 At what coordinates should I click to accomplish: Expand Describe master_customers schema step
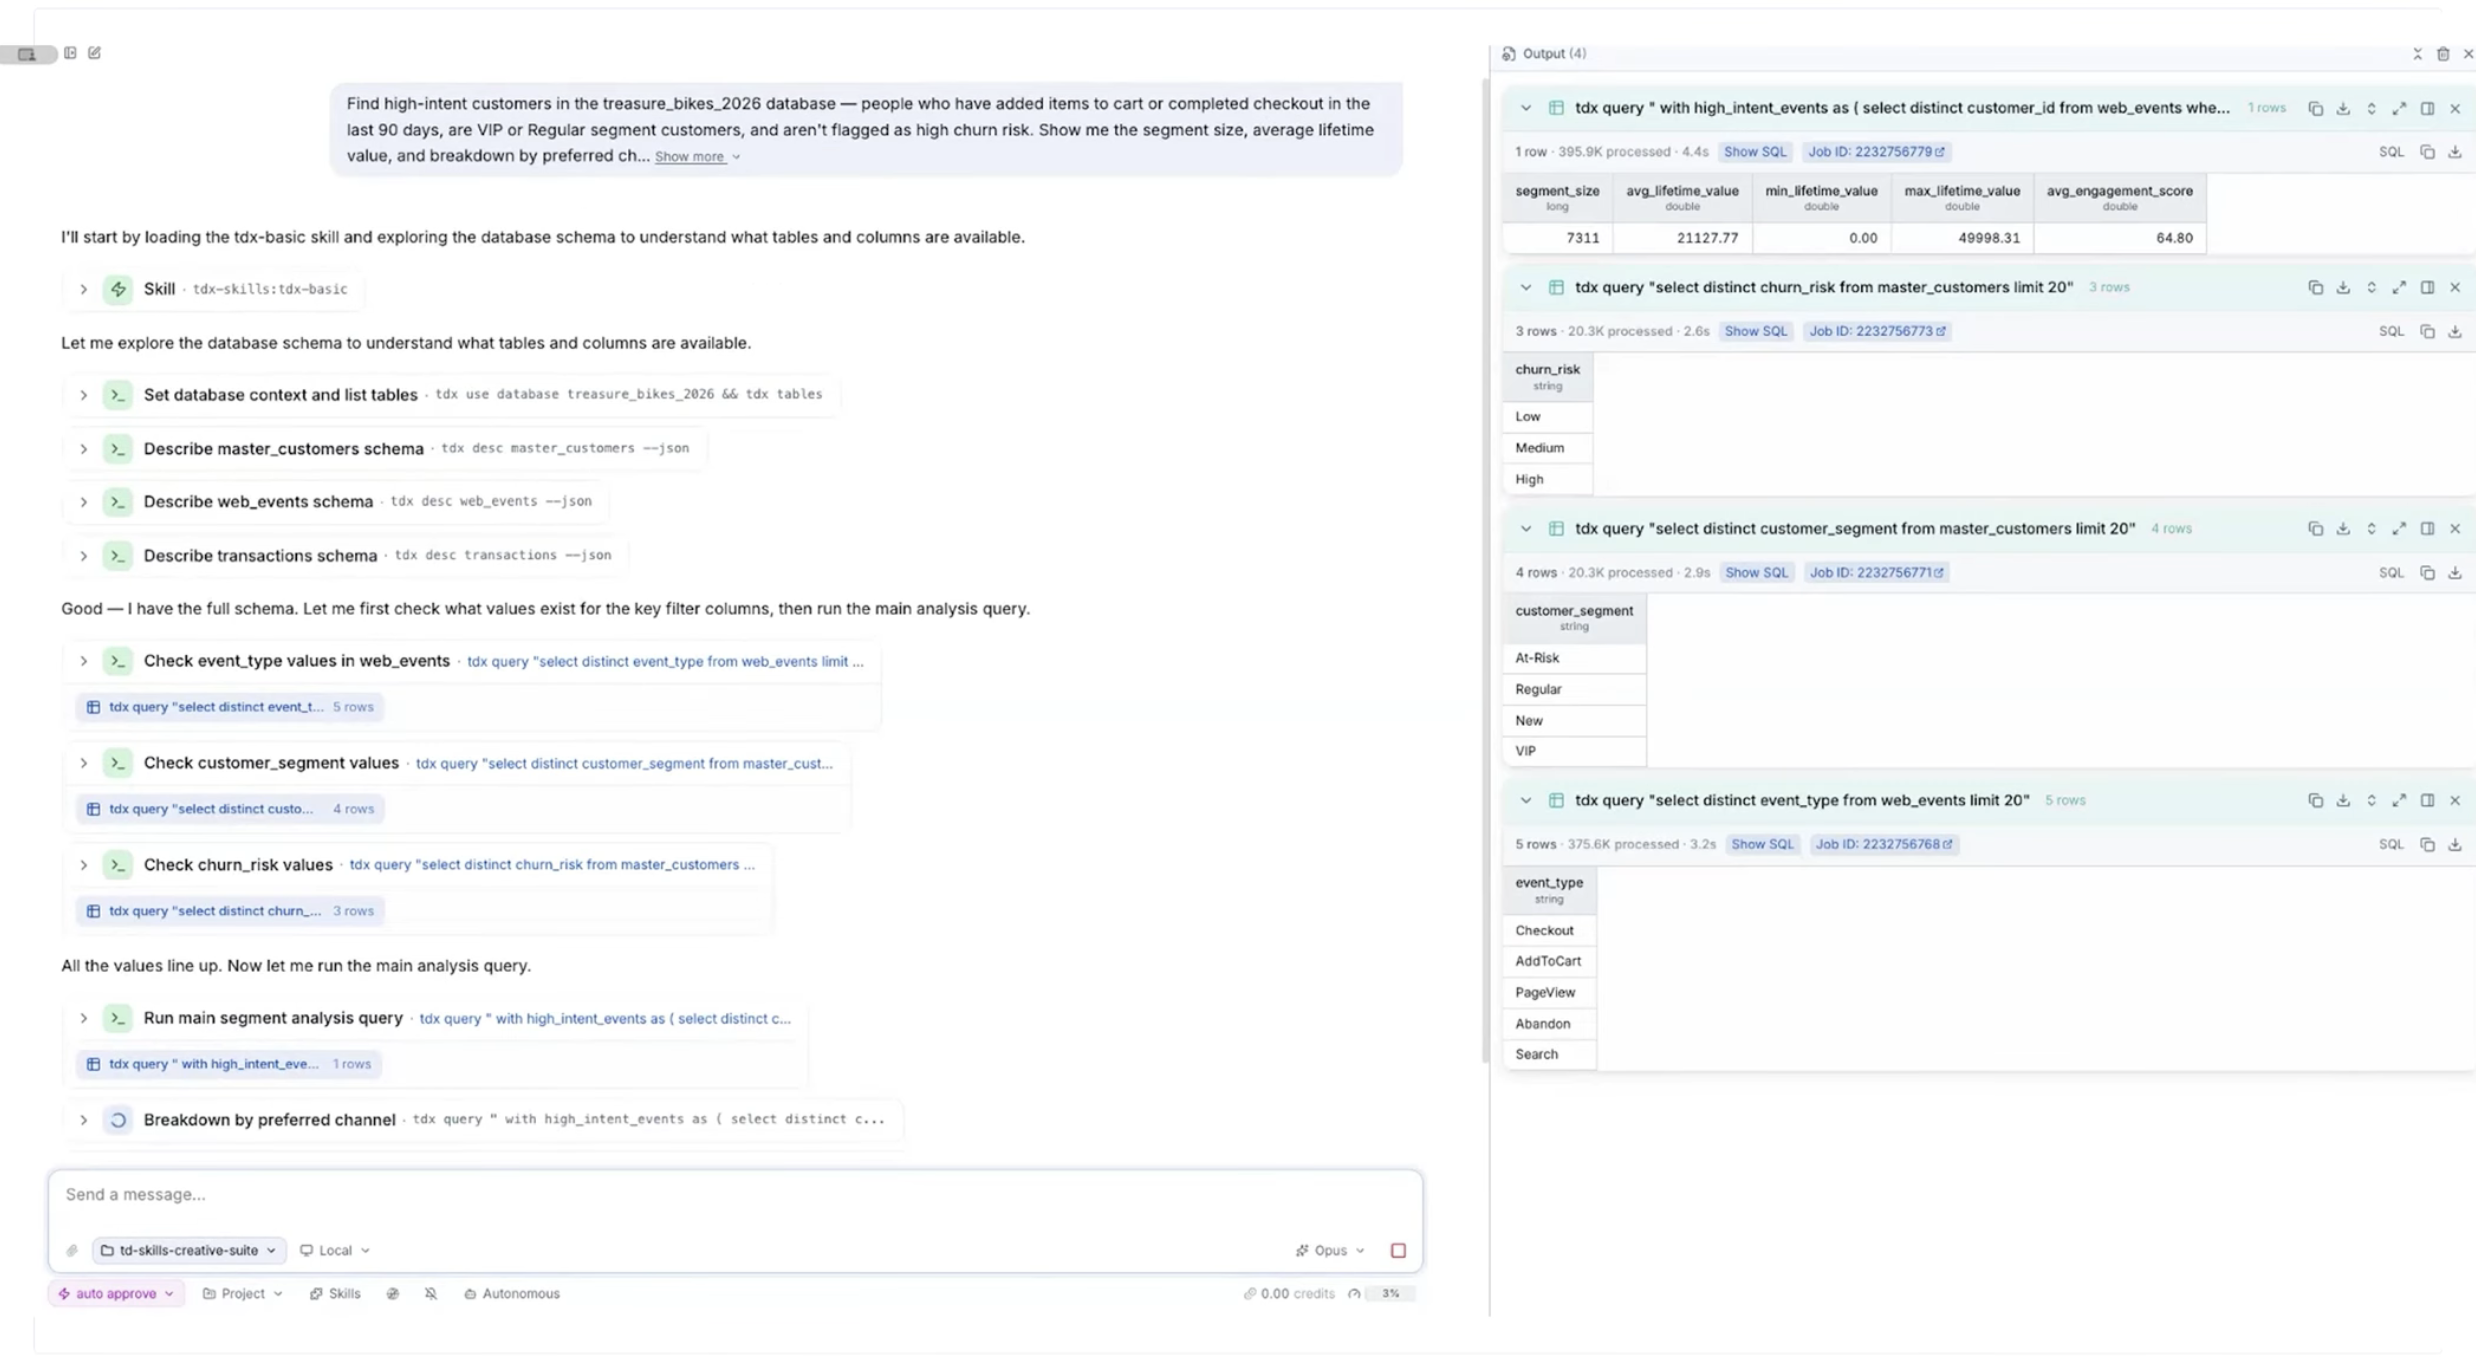(84, 448)
